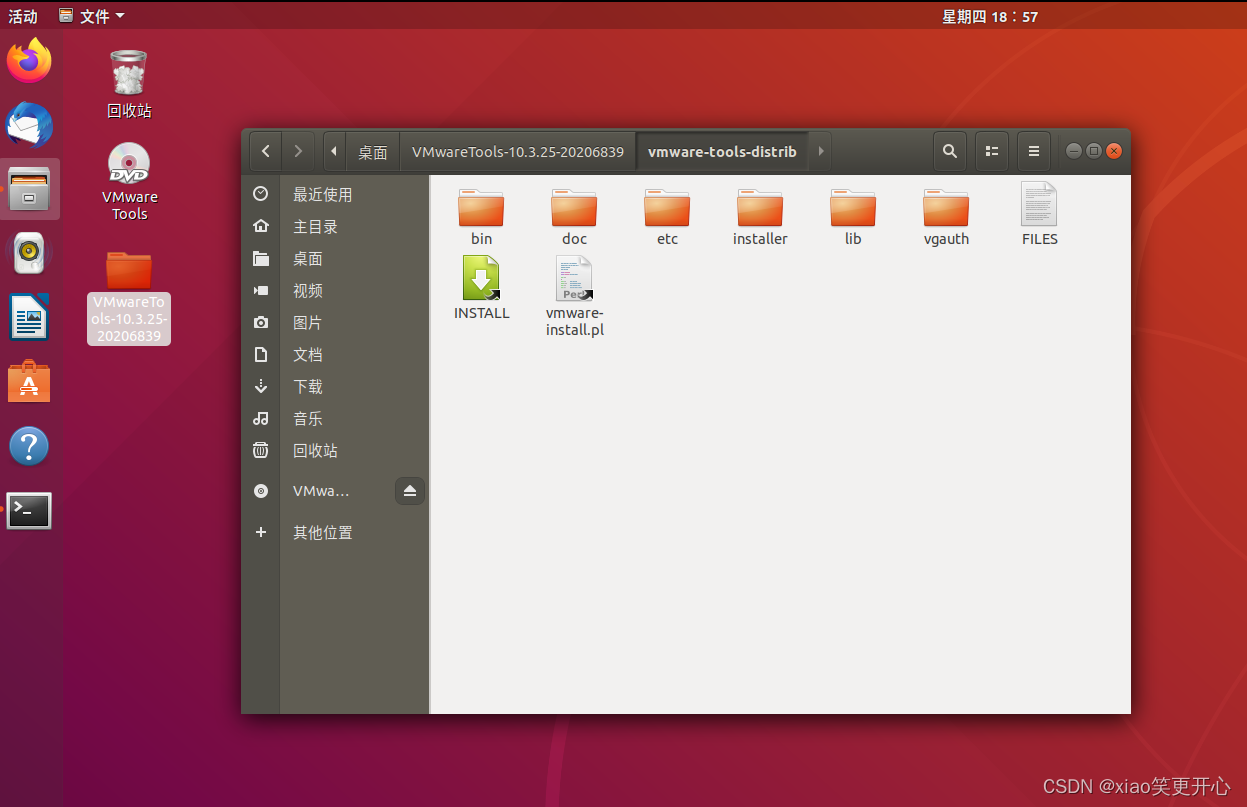Select the doc folder
The width and height of the screenshot is (1247, 807).
coord(574,217)
